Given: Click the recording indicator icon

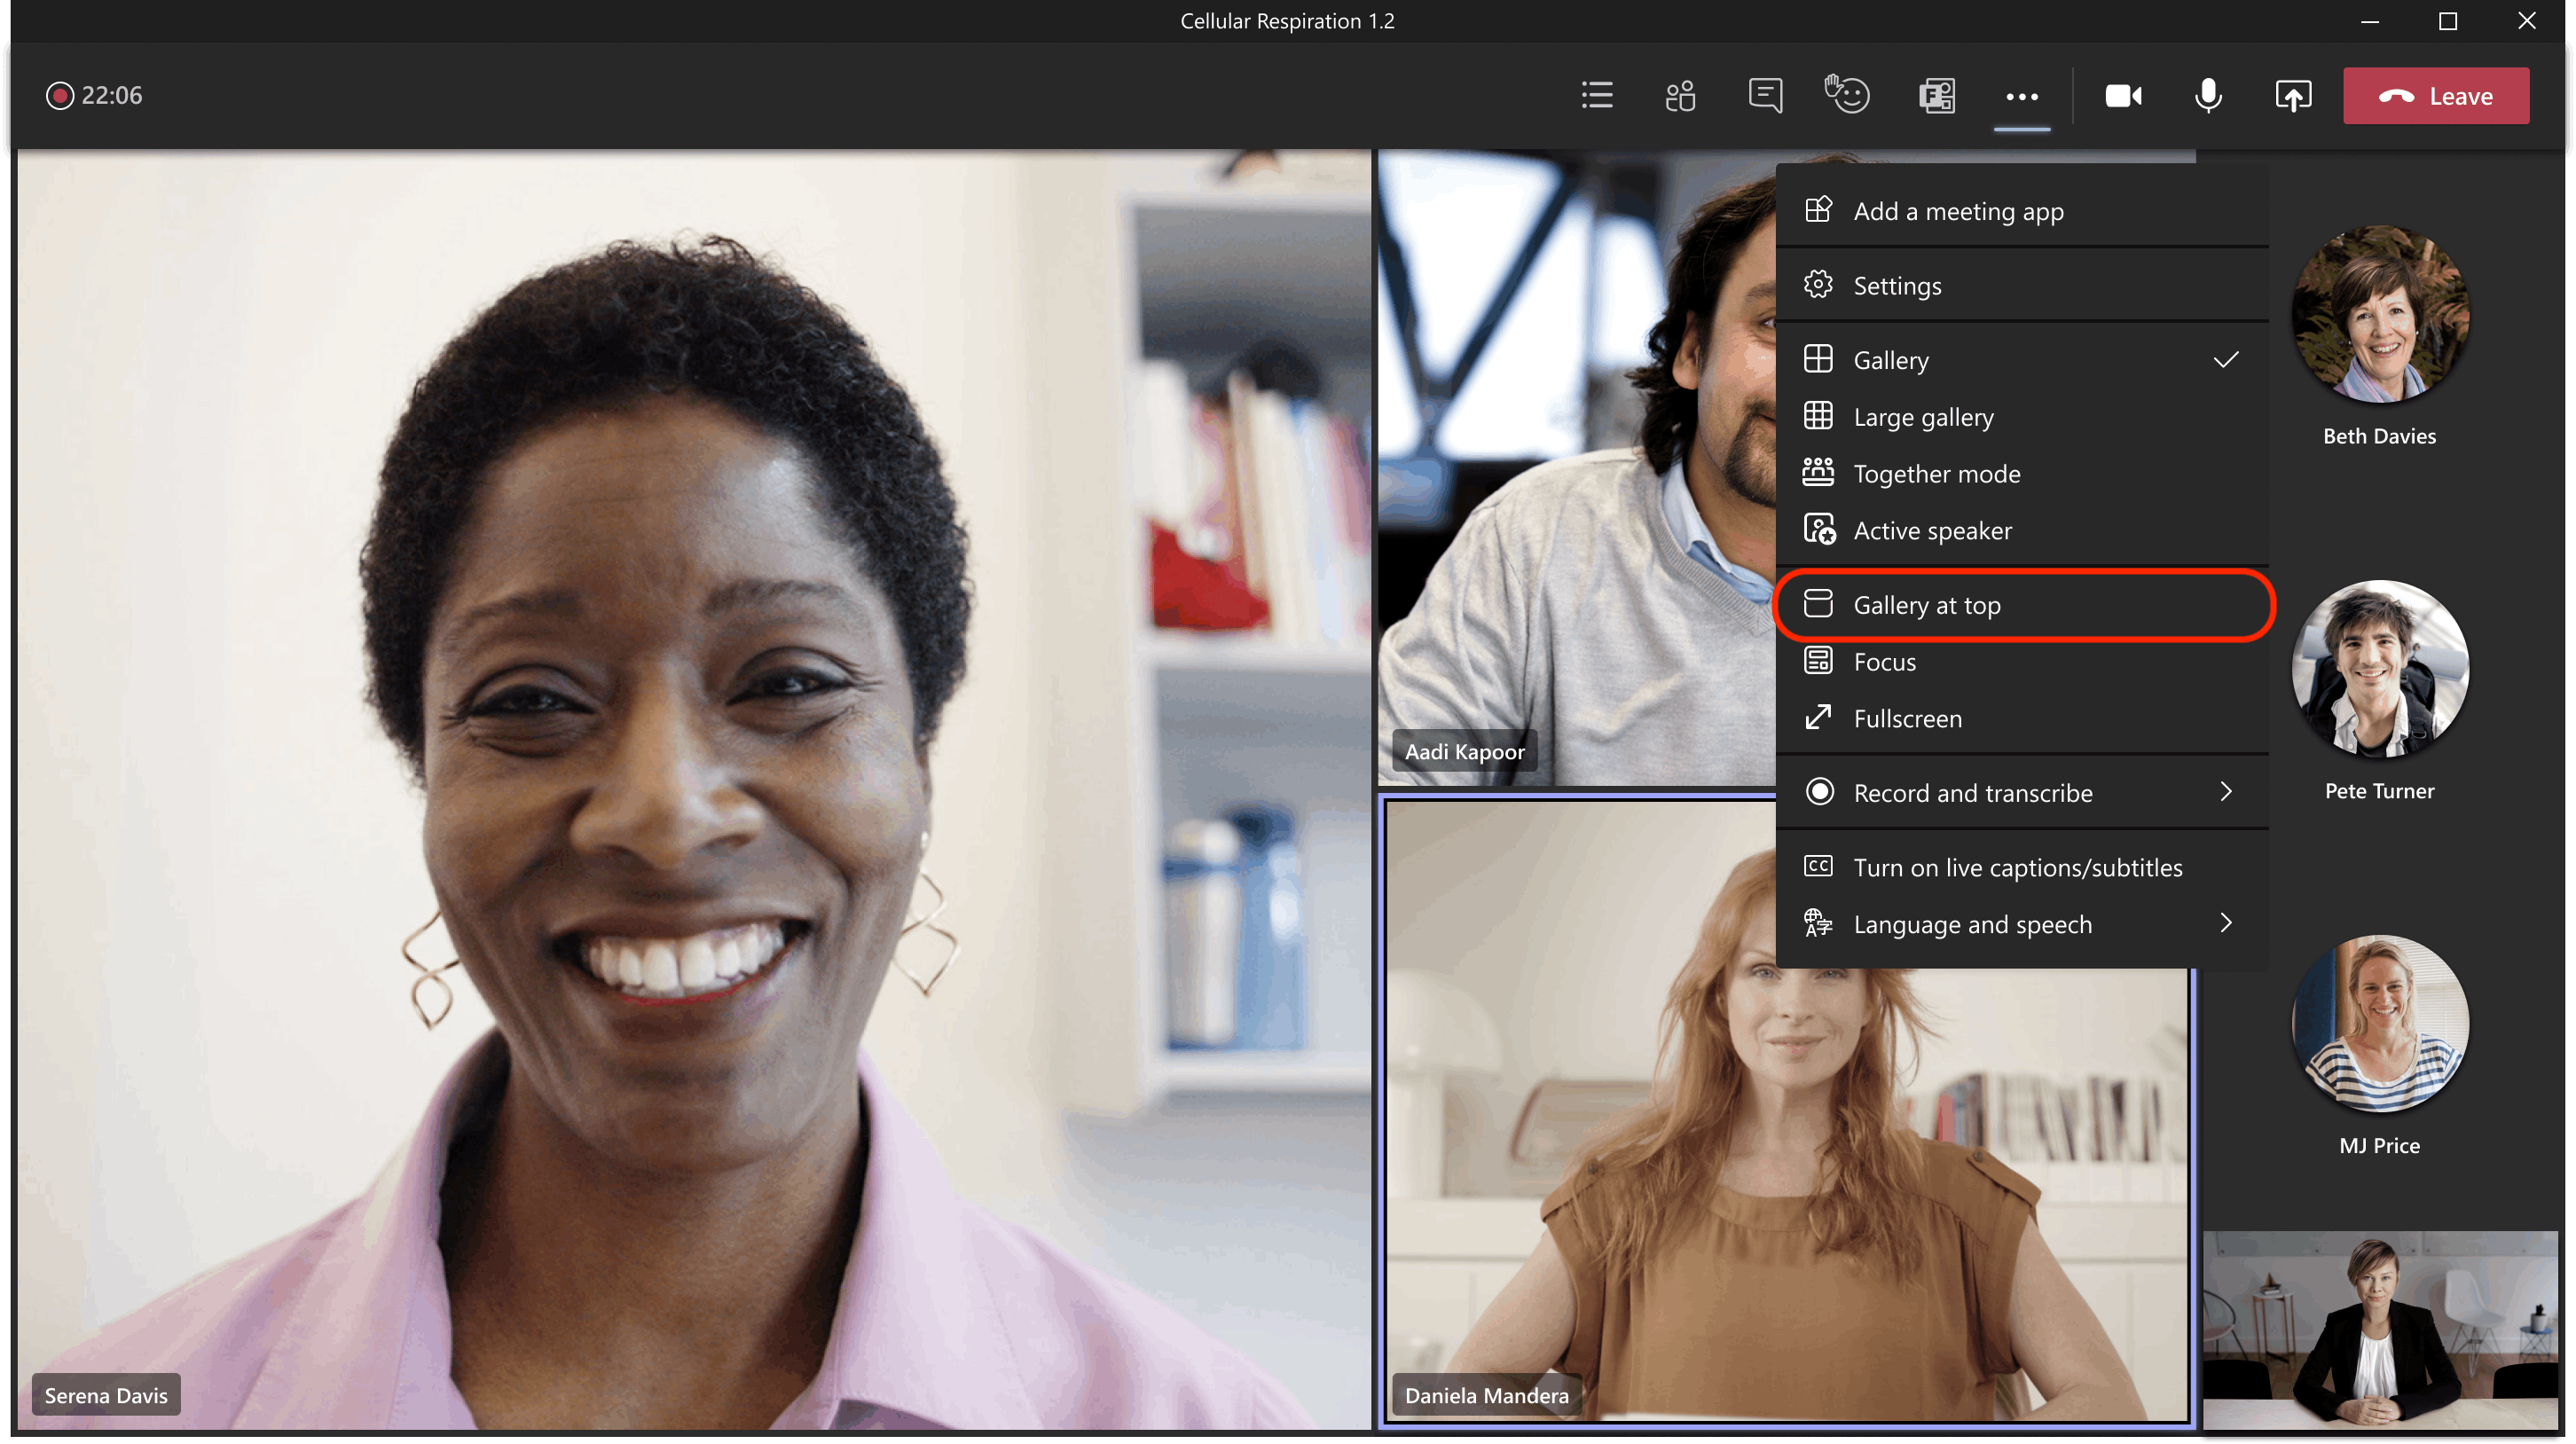Looking at the screenshot, I should [60, 96].
